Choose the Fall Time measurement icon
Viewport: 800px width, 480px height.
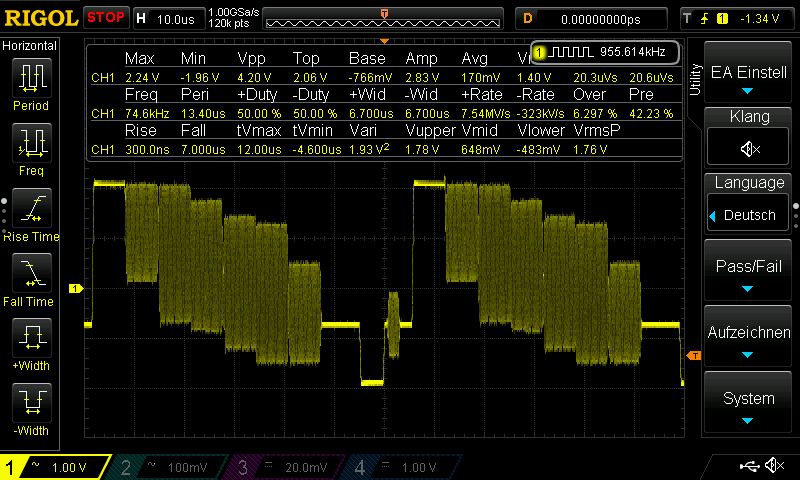click(x=31, y=277)
